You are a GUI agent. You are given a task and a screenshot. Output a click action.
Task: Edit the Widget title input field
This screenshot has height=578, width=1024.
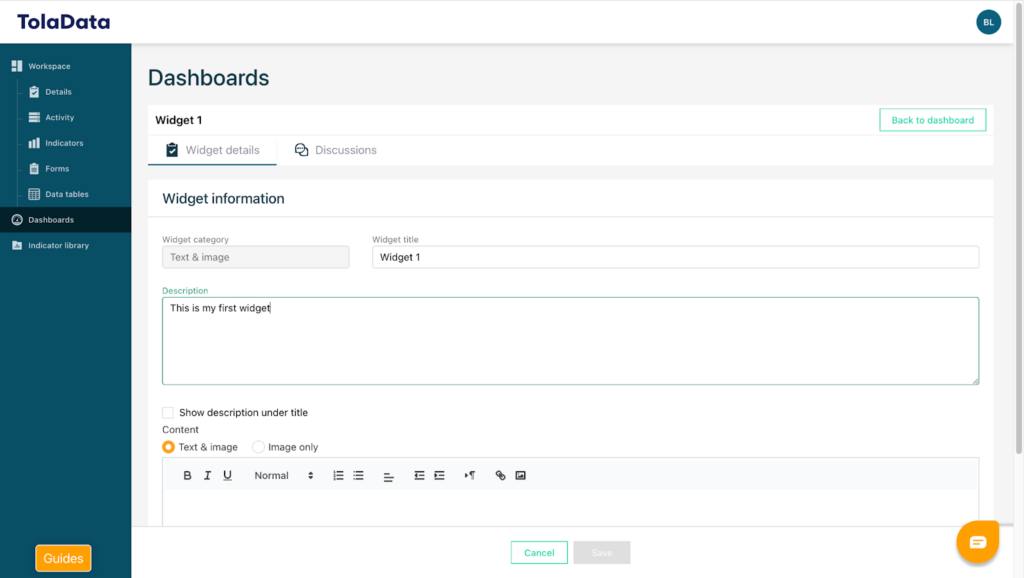pos(673,257)
